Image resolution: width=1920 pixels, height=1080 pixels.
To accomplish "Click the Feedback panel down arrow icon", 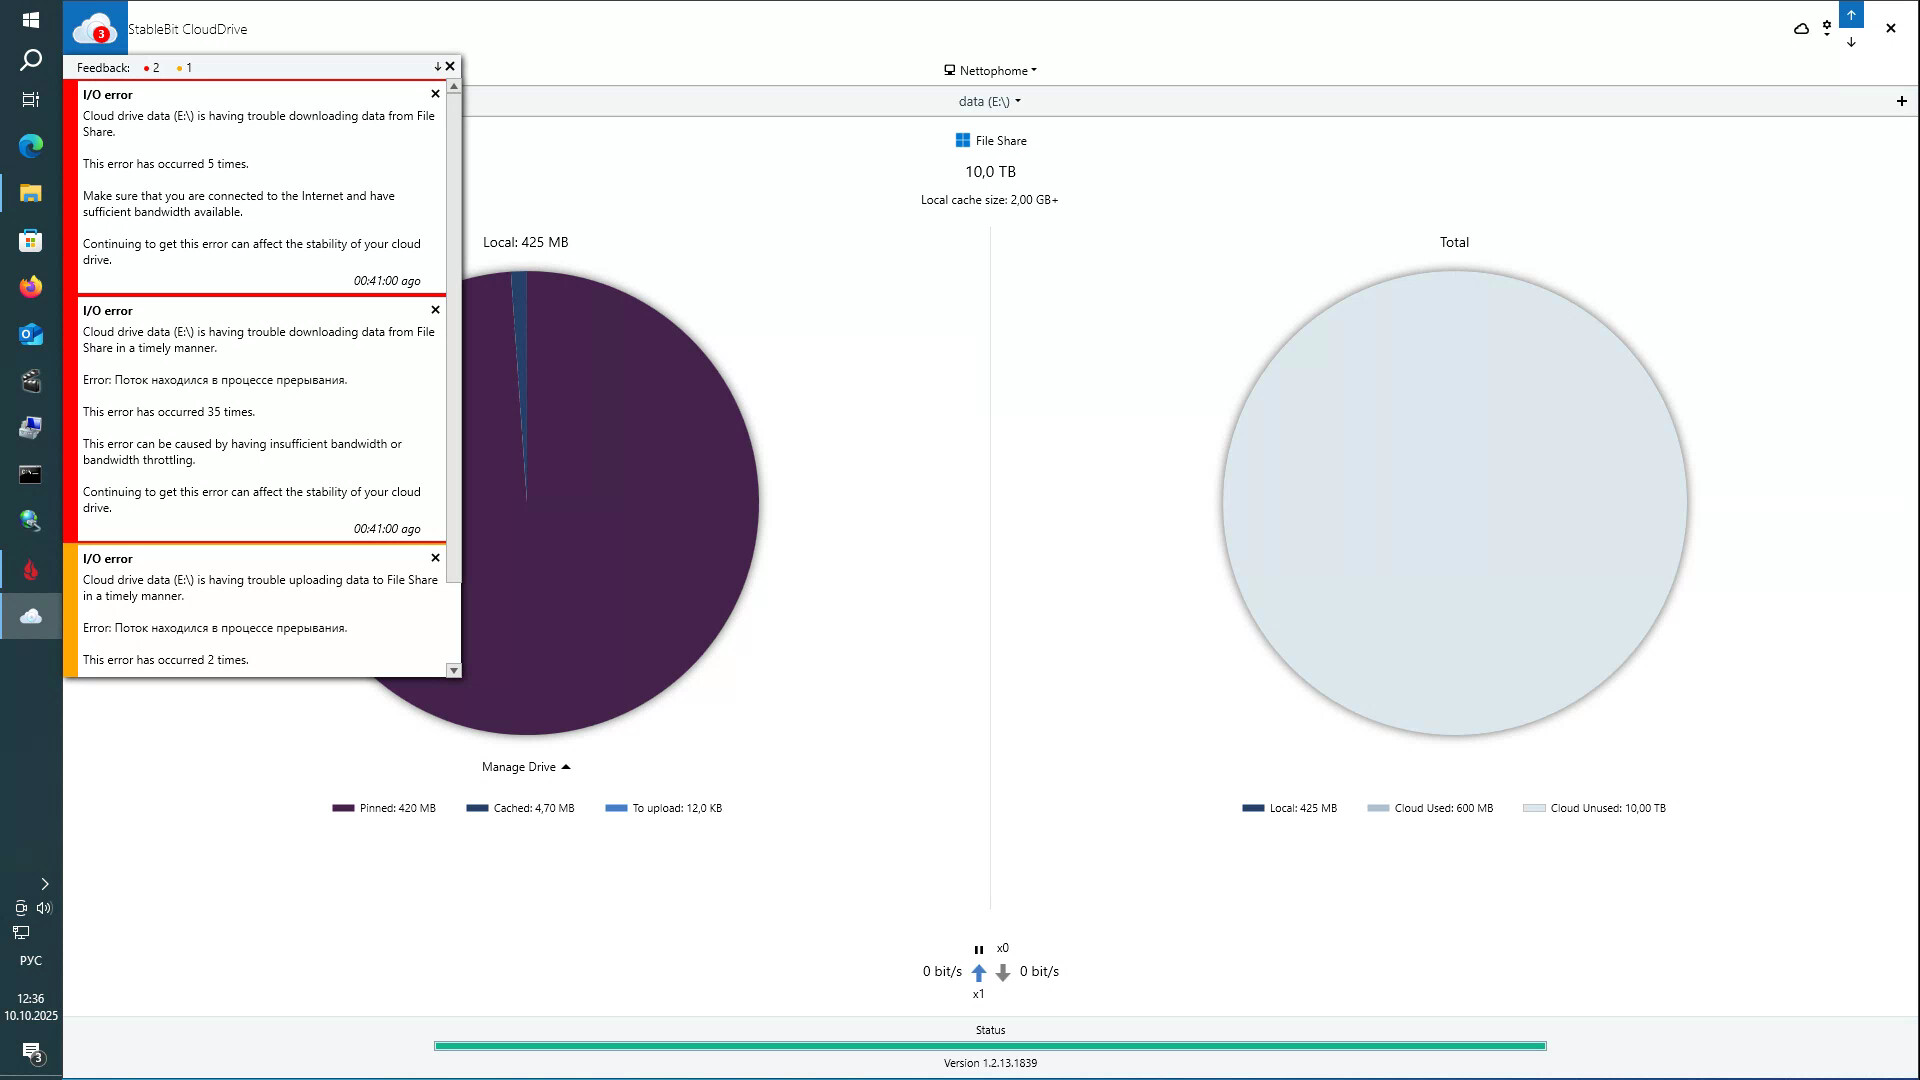I will coord(437,67).
